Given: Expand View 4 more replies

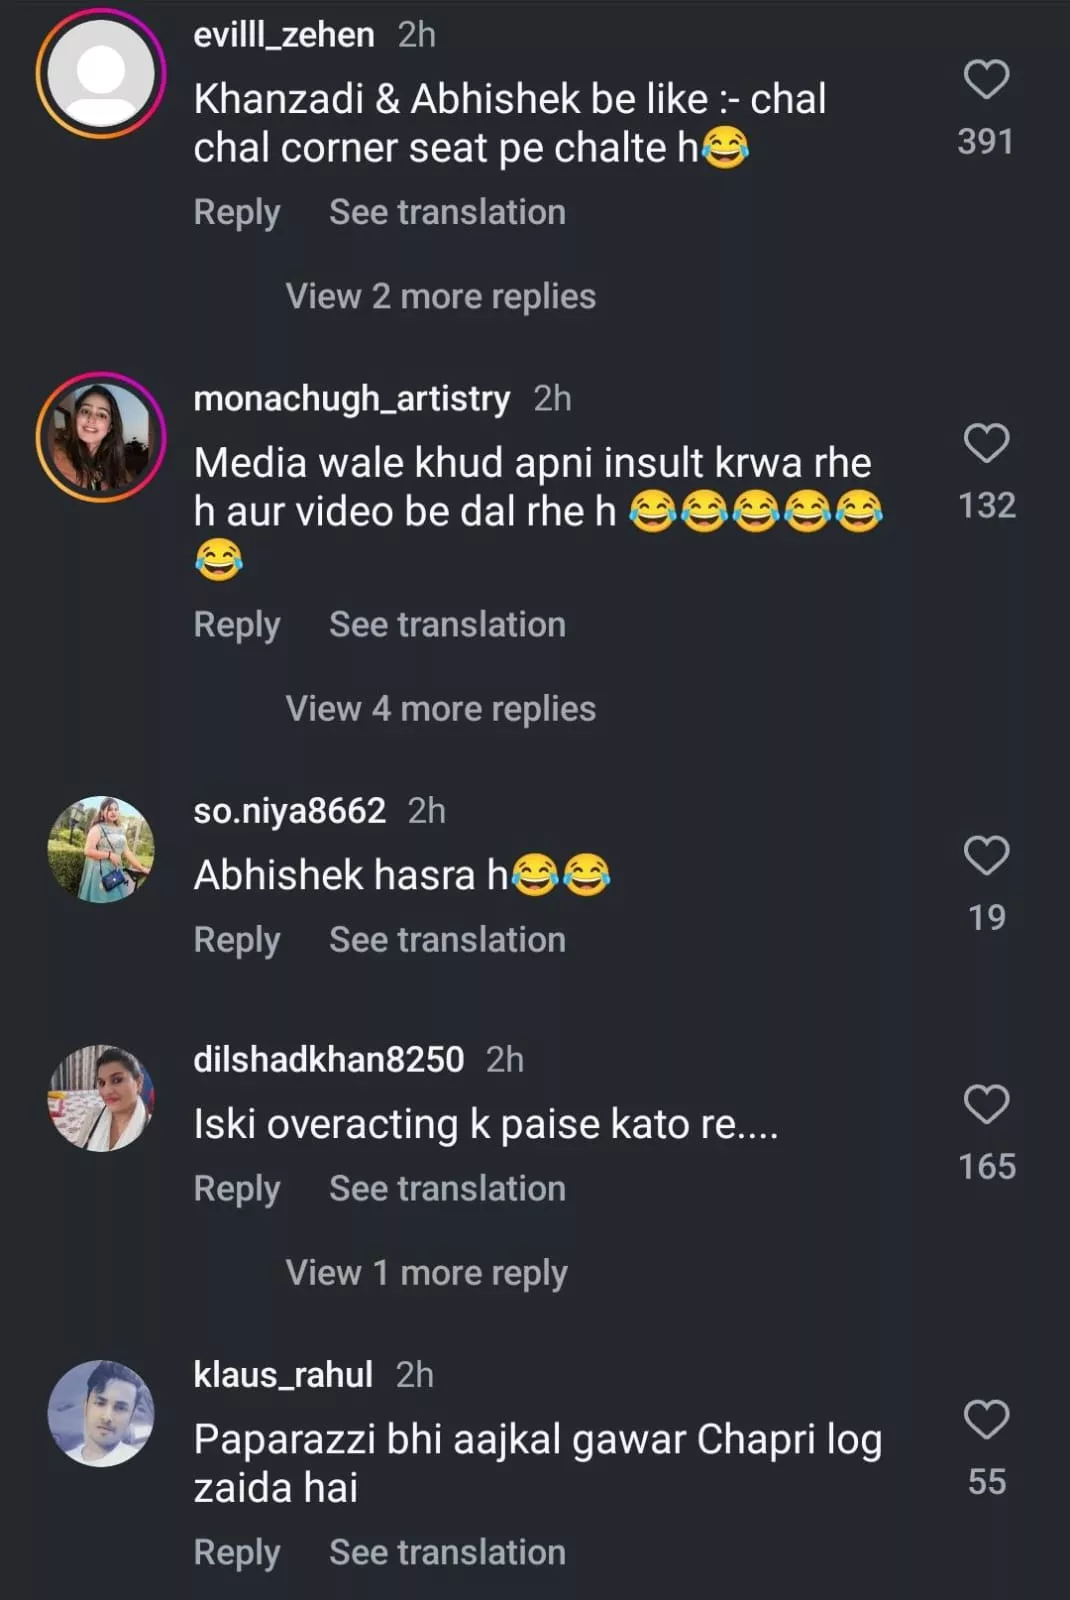Looking at the screenshot, I should [x=440, y=709].
